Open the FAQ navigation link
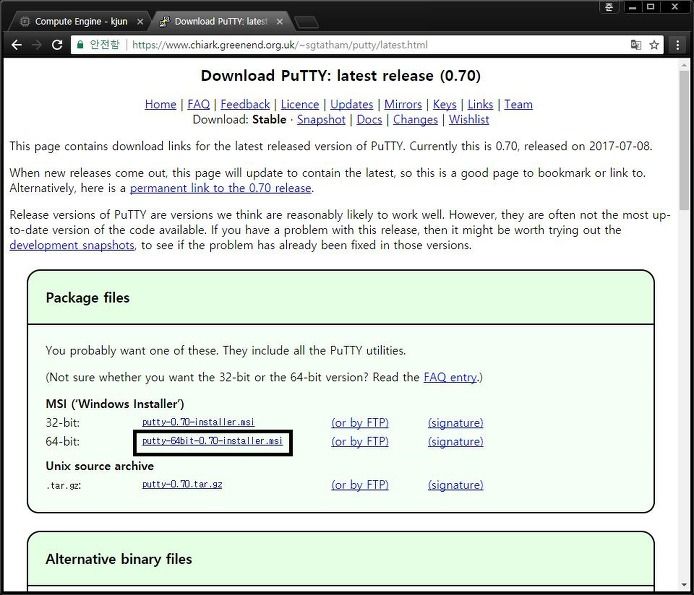Viewport: 694px width, 595px height. coord(198,104)
